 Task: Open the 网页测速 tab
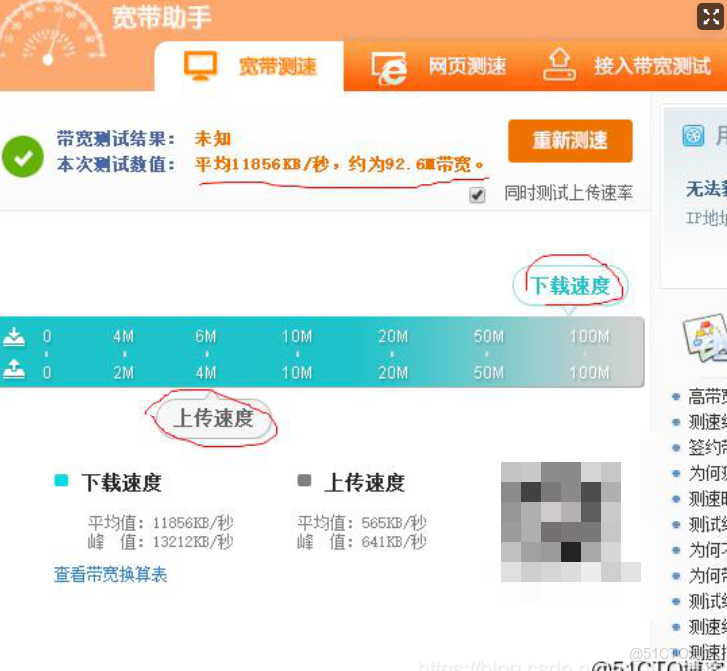point(438,66)
